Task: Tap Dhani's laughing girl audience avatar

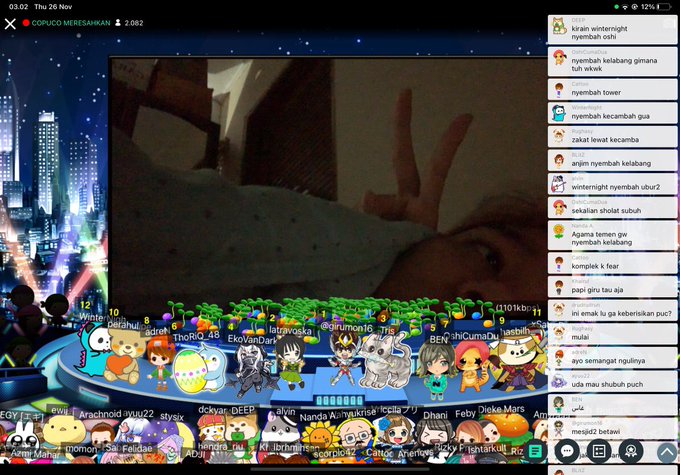Action: tap(433, 434)
